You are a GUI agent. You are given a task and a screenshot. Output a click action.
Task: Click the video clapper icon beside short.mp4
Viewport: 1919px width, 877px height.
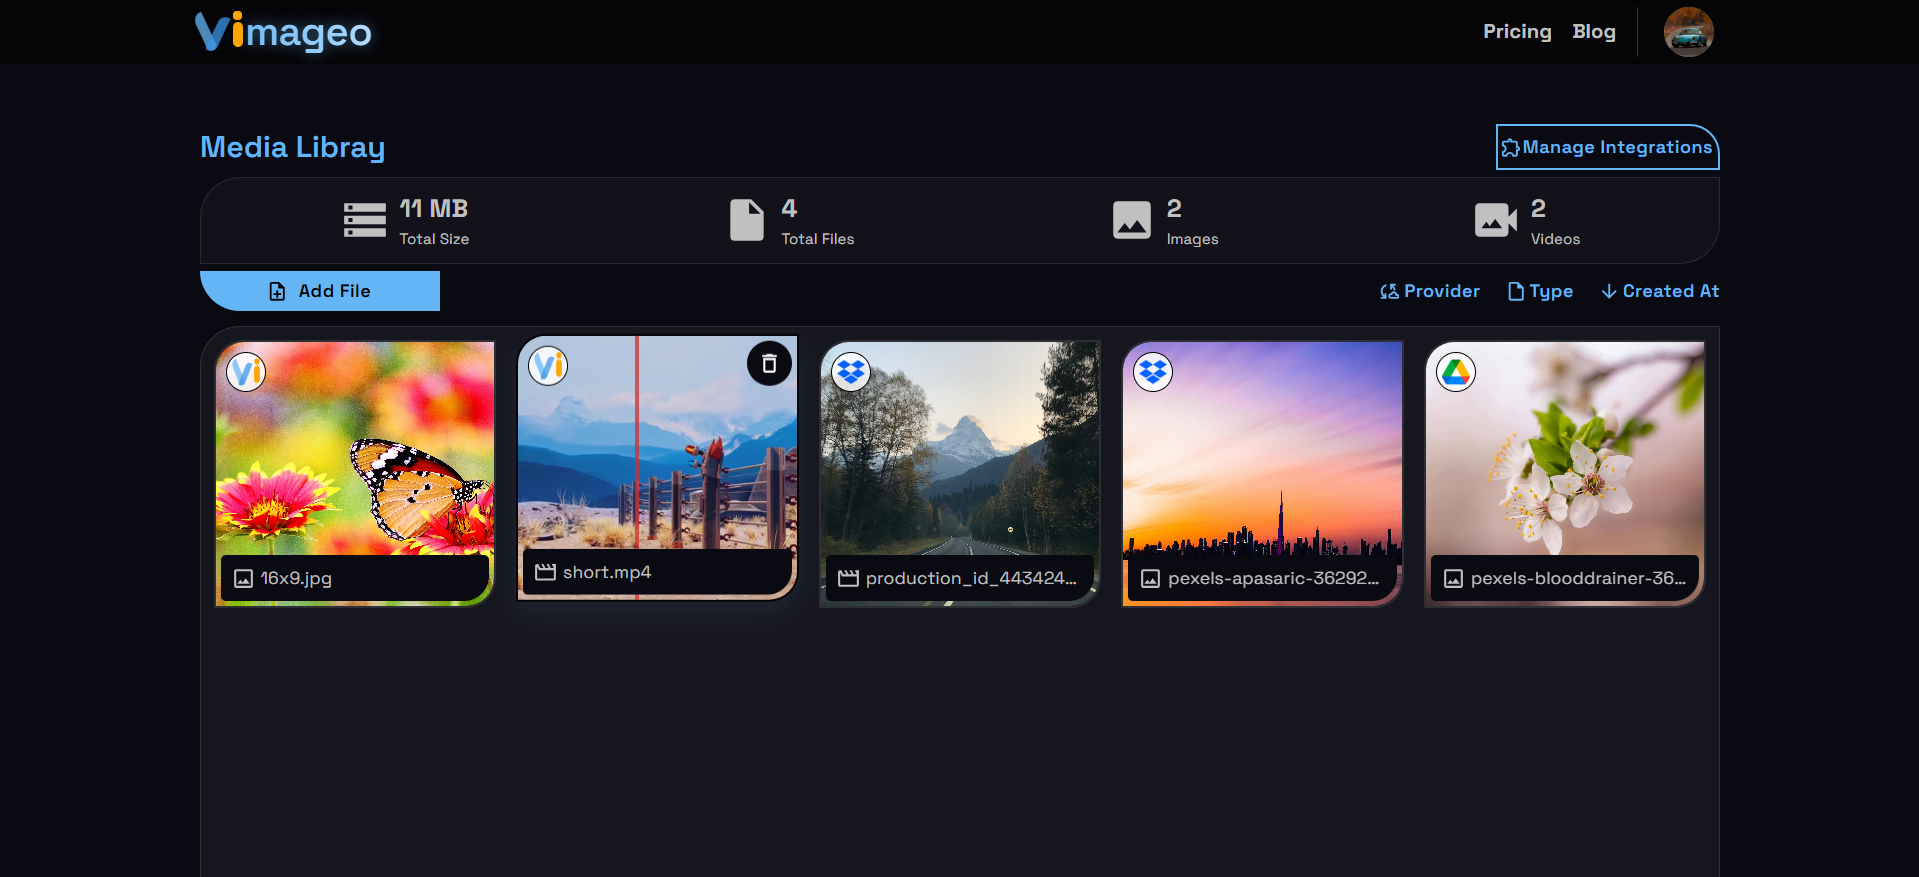point(545,572)
